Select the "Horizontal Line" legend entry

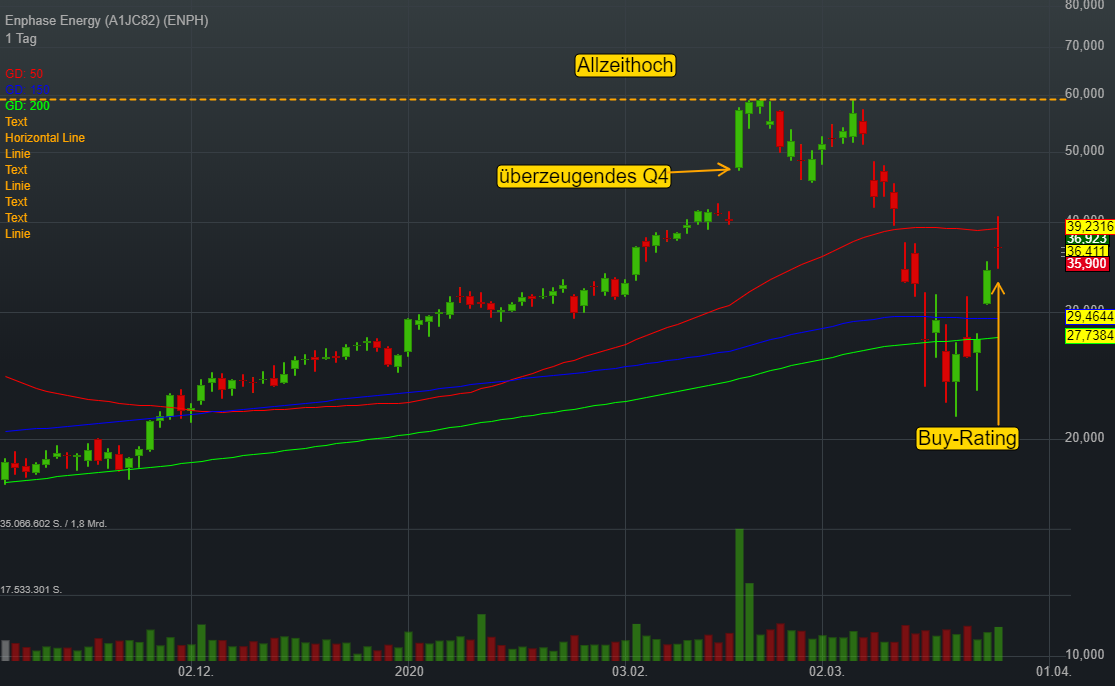(45, 138)
